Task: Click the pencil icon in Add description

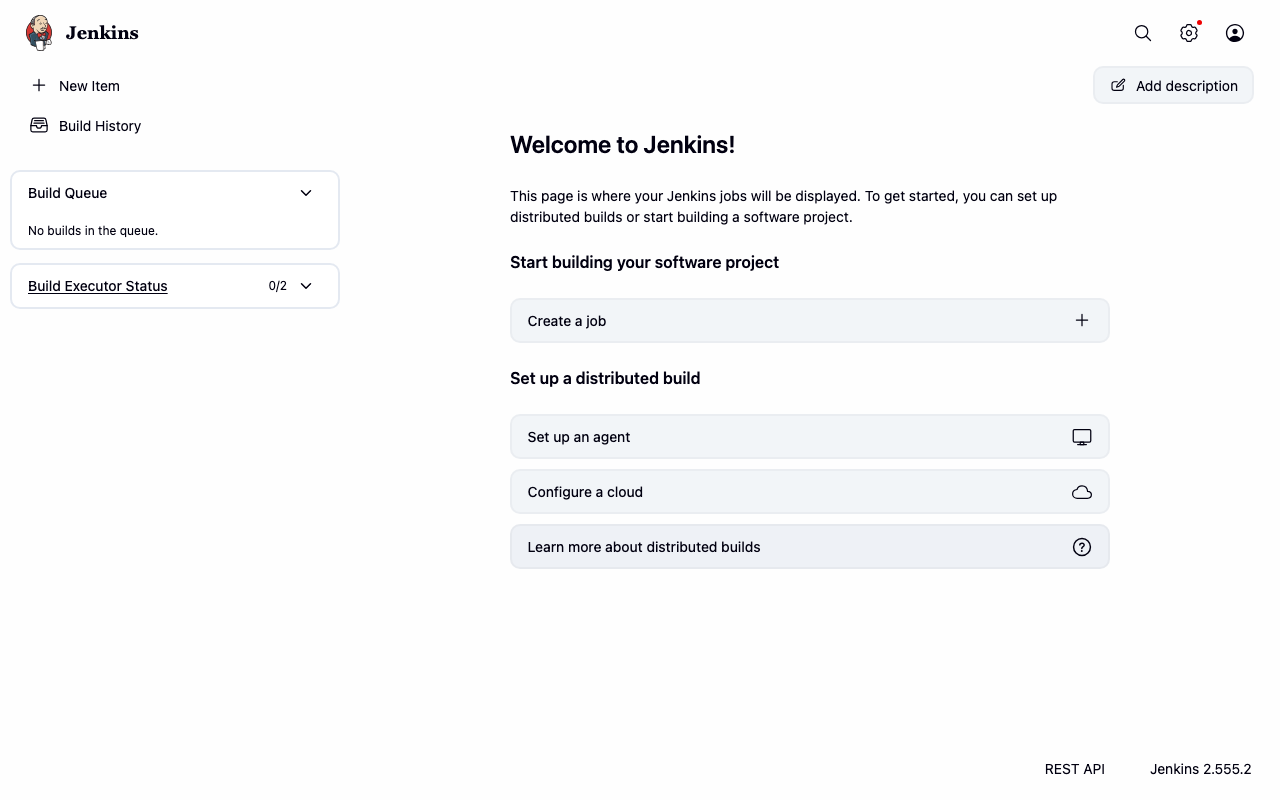Action: point(1118,85)
